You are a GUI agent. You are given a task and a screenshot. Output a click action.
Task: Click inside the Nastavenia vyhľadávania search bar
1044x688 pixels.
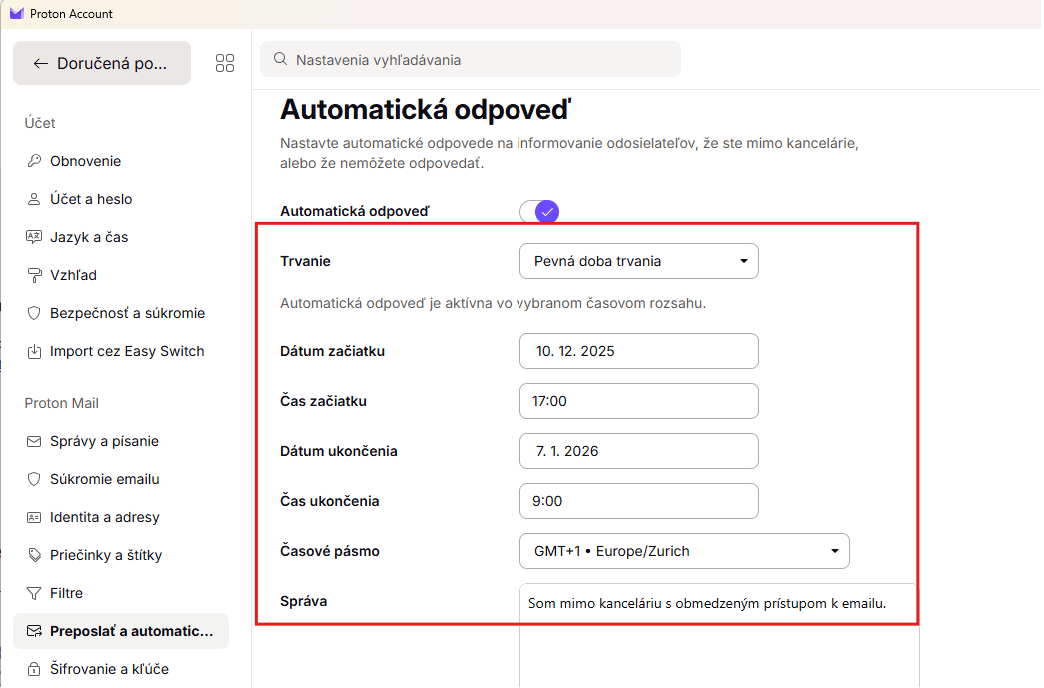(x=470, y=59)
